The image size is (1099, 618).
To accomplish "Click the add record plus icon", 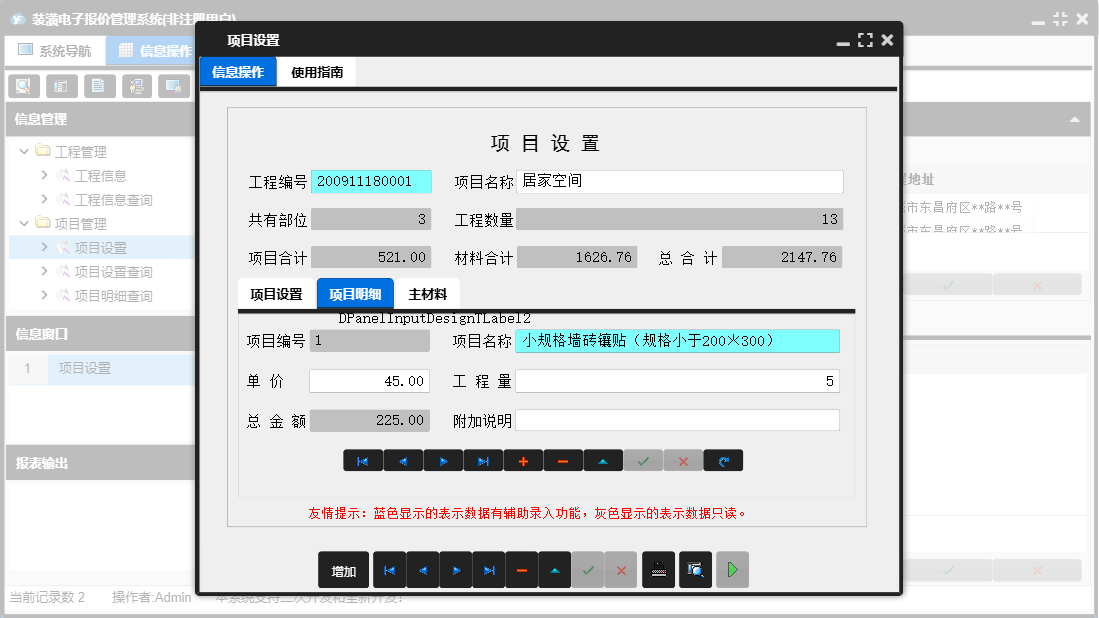I will tap(523, 460).
